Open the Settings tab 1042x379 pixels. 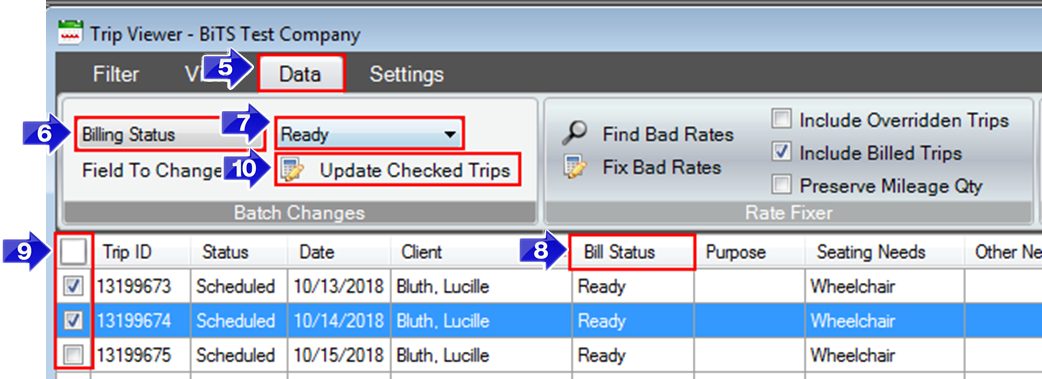(407, 74)
